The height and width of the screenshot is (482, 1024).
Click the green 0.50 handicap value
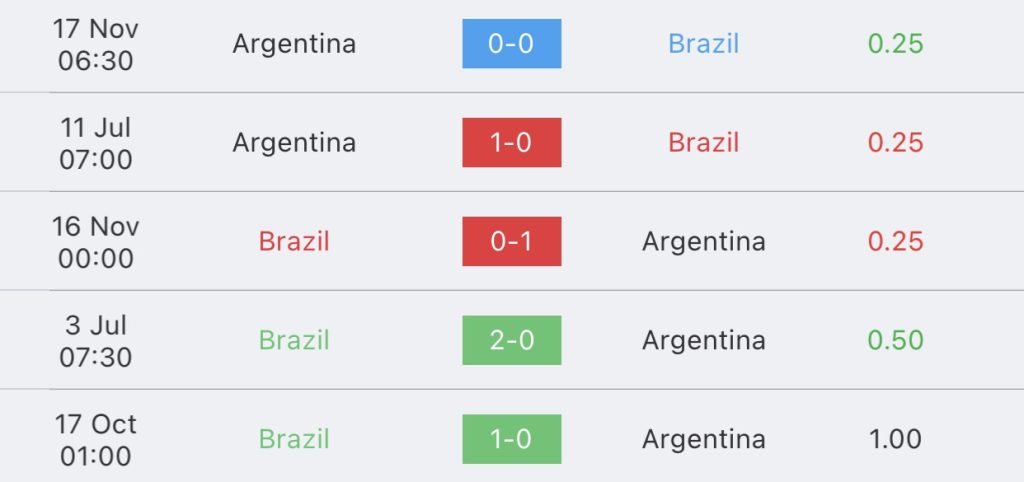(895, 340)
